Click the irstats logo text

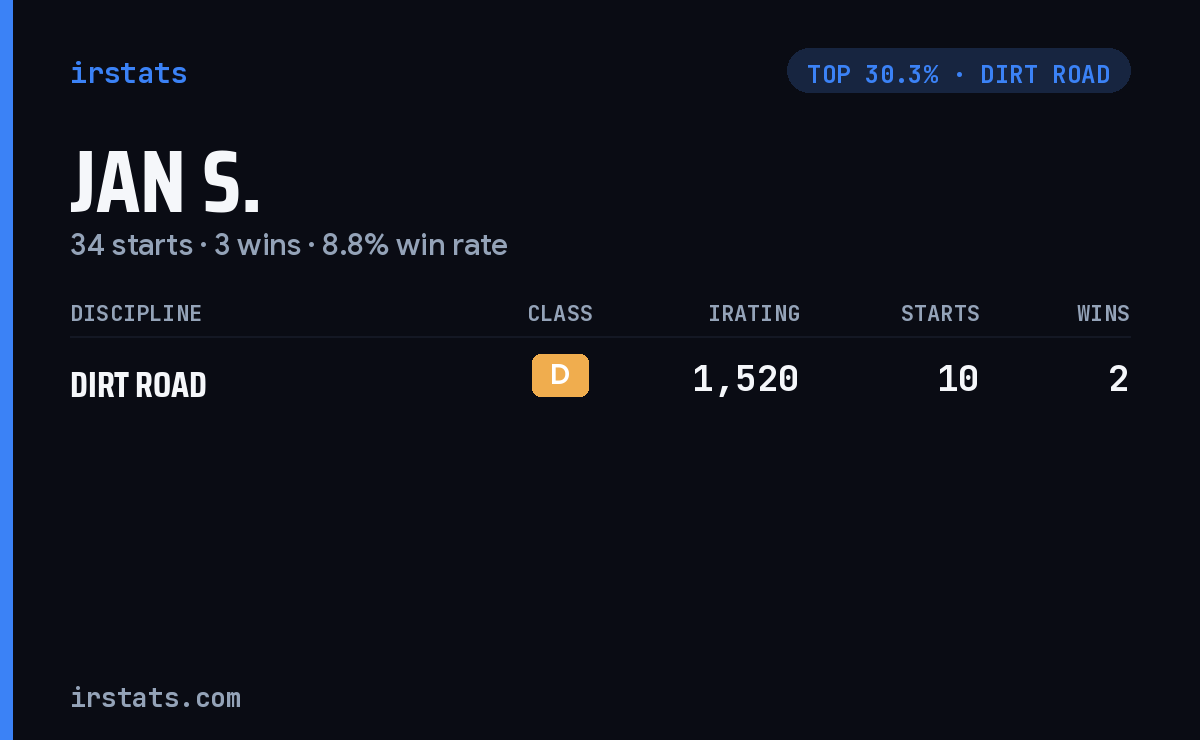128,73
